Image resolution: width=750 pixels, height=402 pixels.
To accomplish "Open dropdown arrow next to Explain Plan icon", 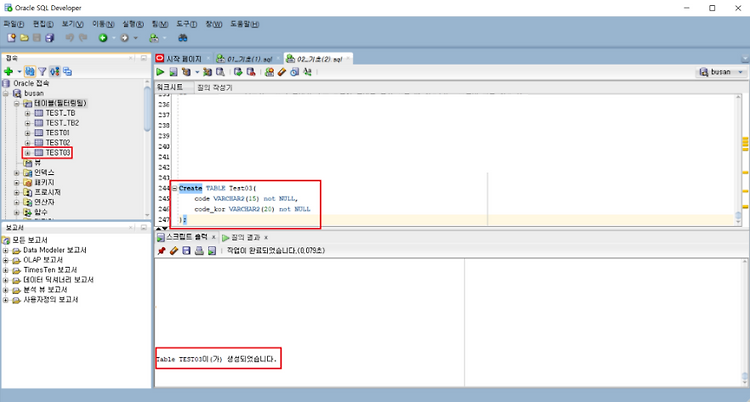I will pyautogui.click(x=197, y=72).
